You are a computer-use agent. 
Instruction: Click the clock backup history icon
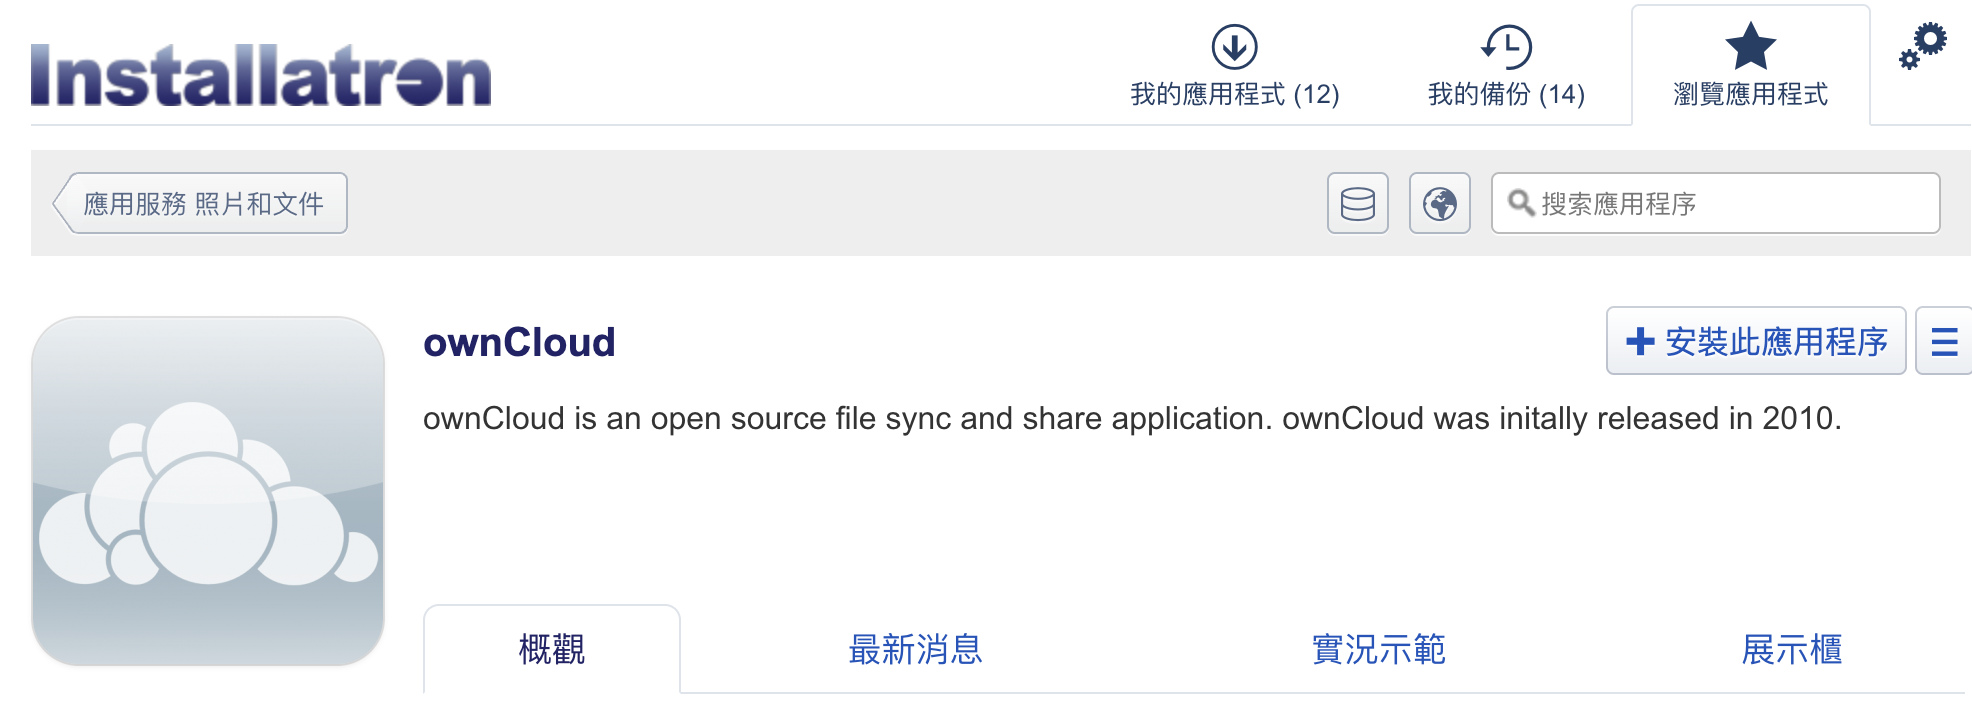[1506, 46]
